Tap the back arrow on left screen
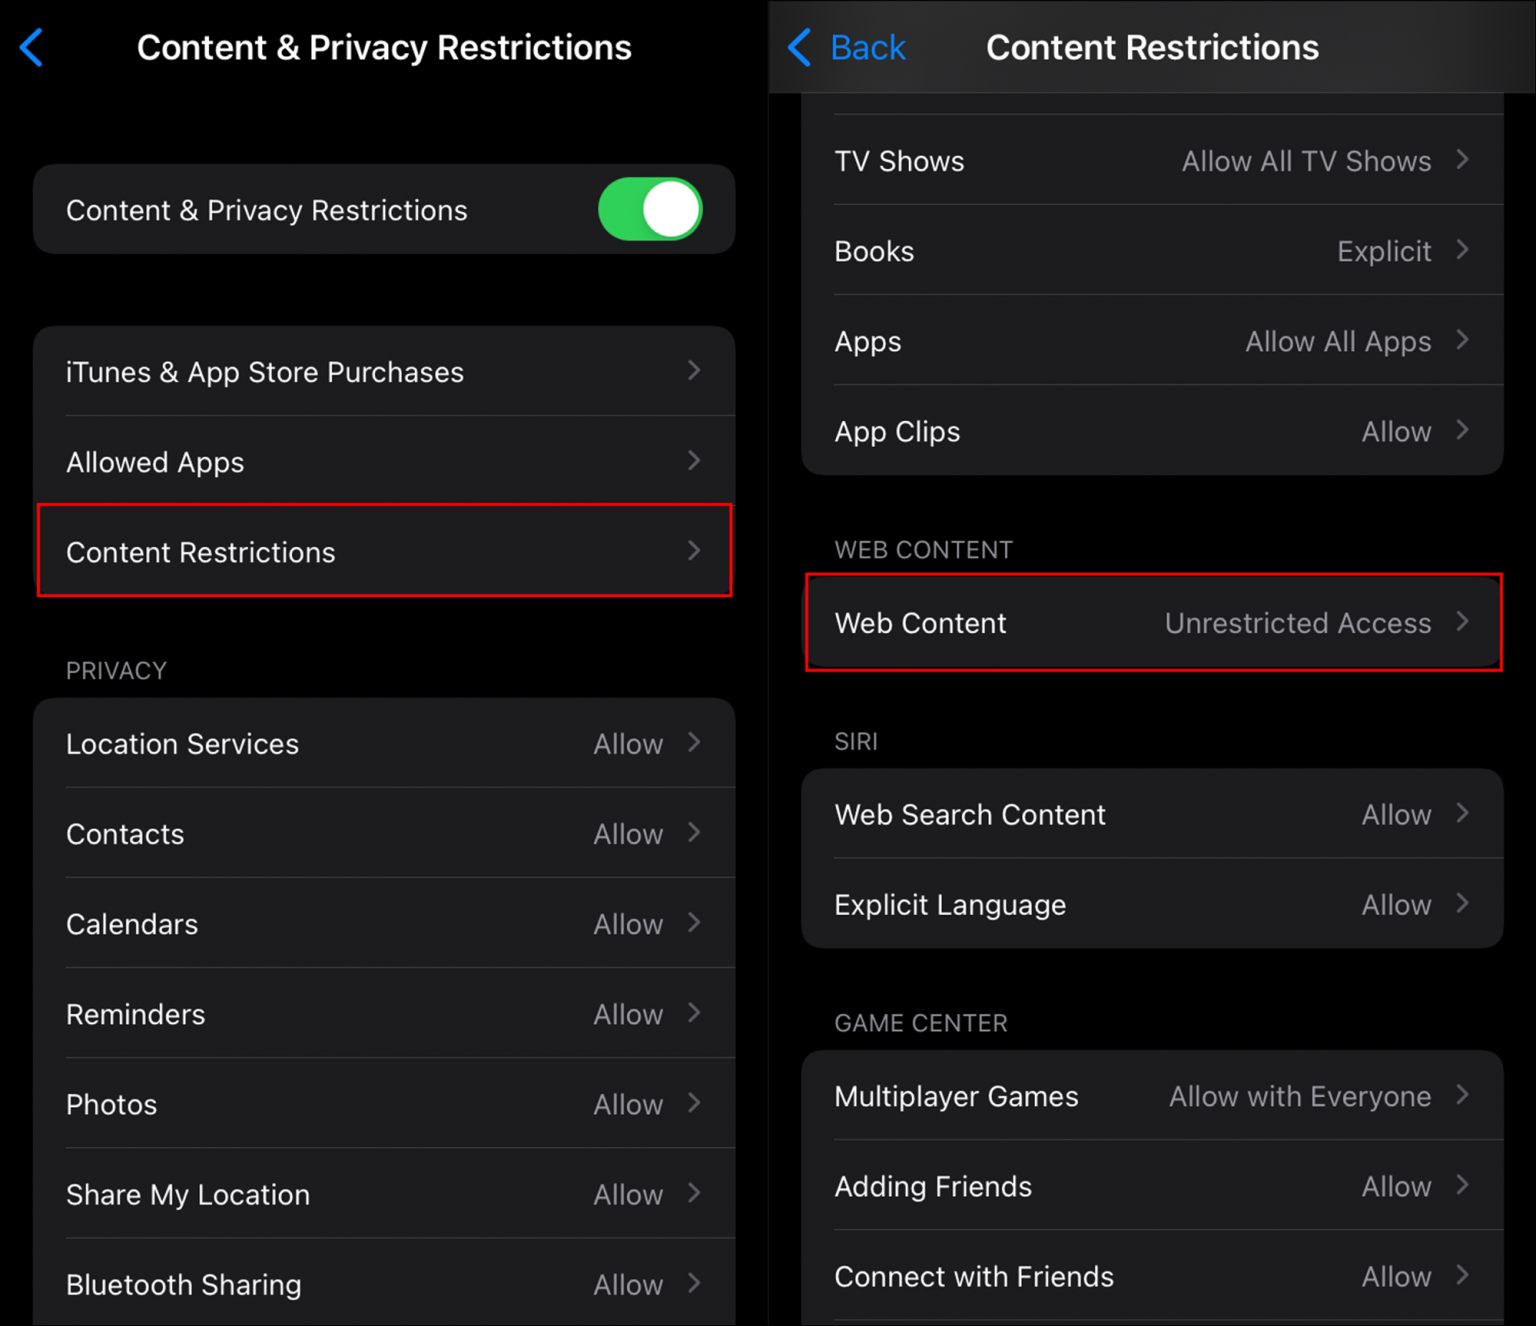 tap(31, 47)
